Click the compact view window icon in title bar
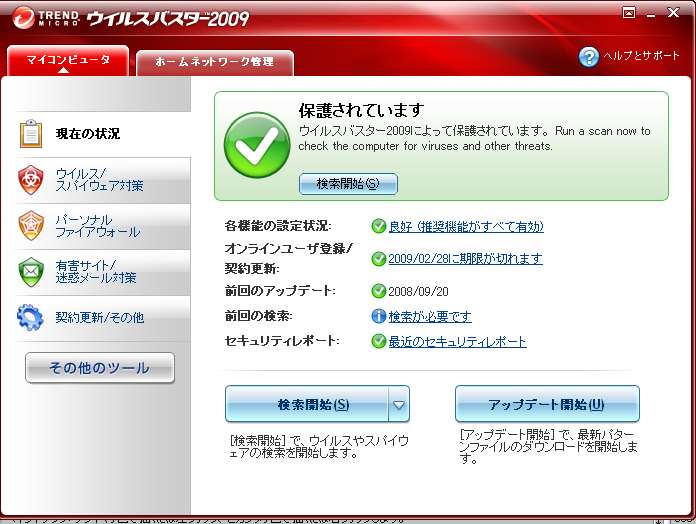The width and height of the screenshot is (696, 524). click(629, 12)
